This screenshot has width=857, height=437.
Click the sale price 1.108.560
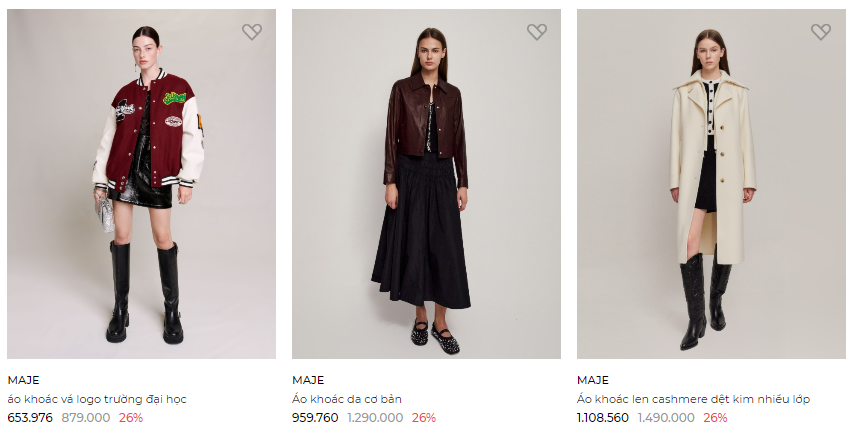coord(603,418)
